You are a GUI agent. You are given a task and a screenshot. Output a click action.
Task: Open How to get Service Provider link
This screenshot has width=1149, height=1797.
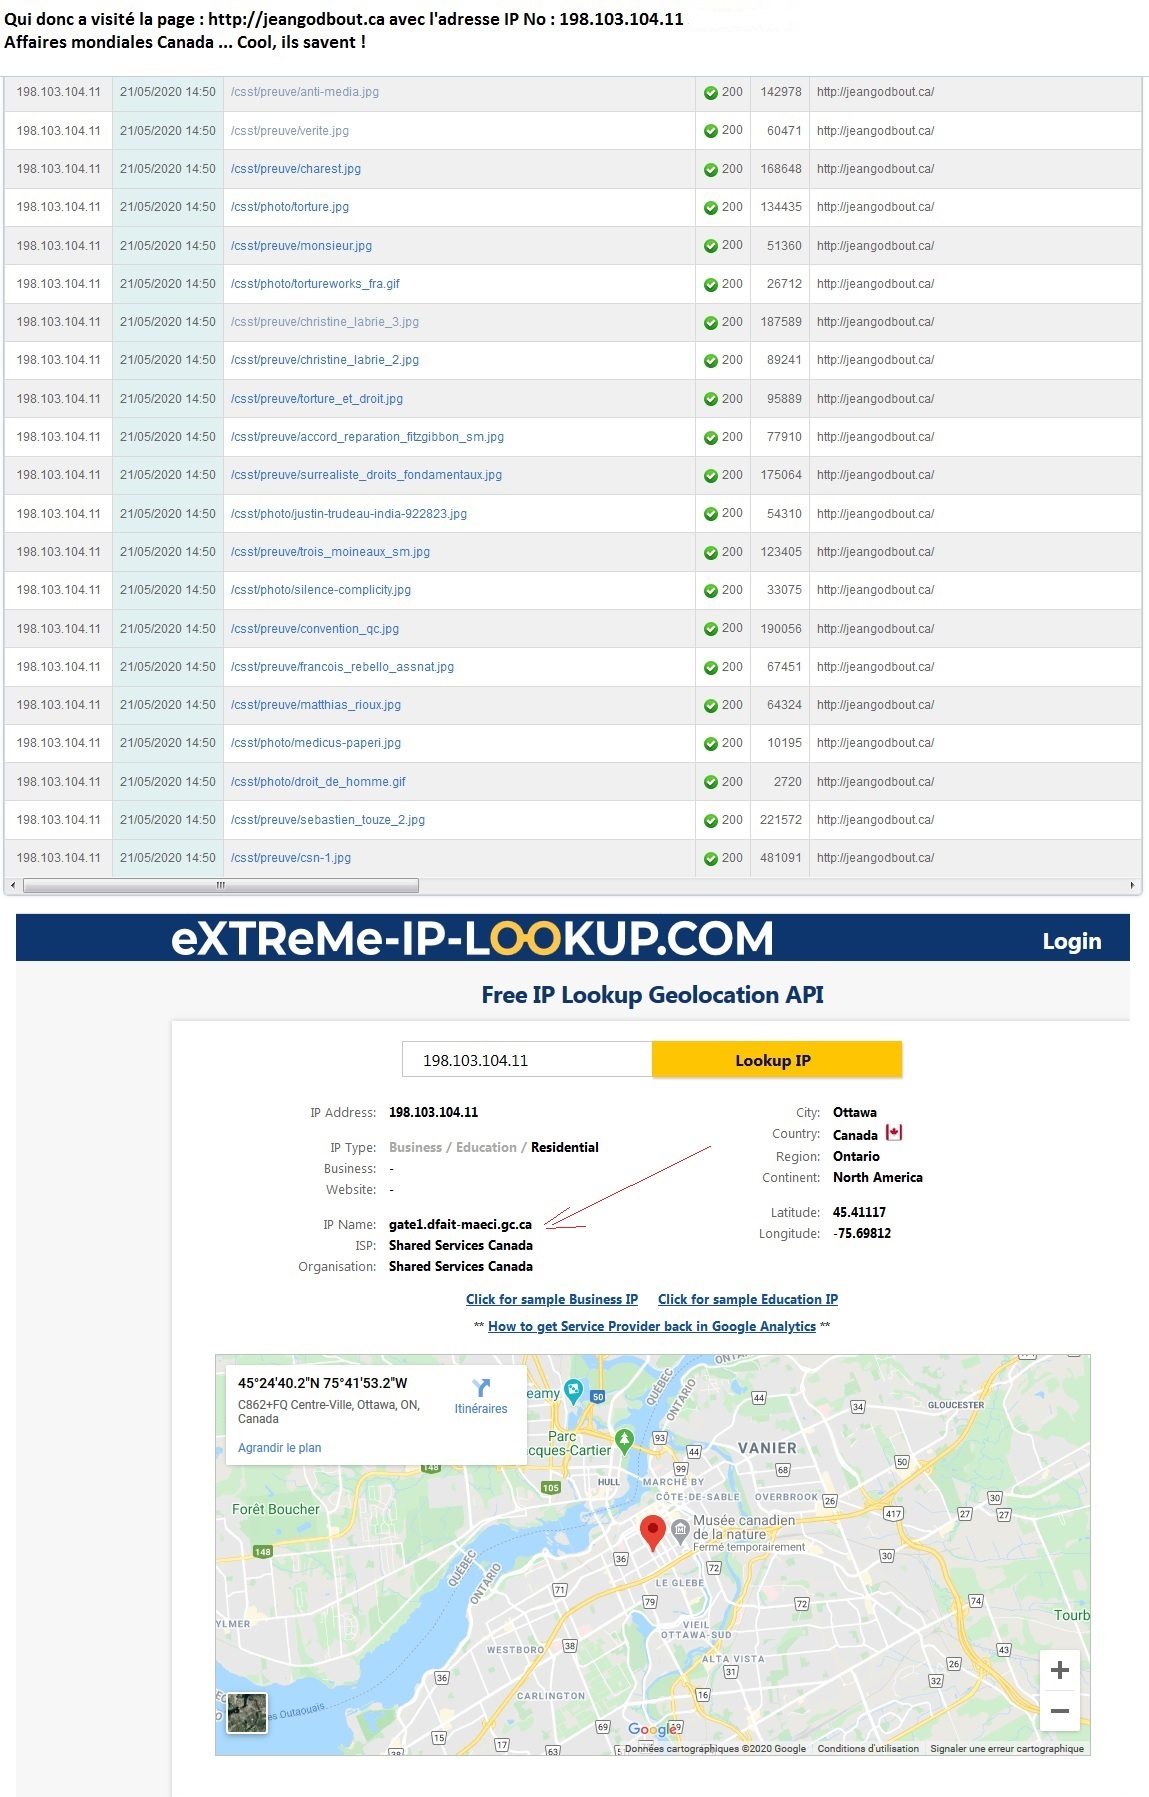point(651,1326)
